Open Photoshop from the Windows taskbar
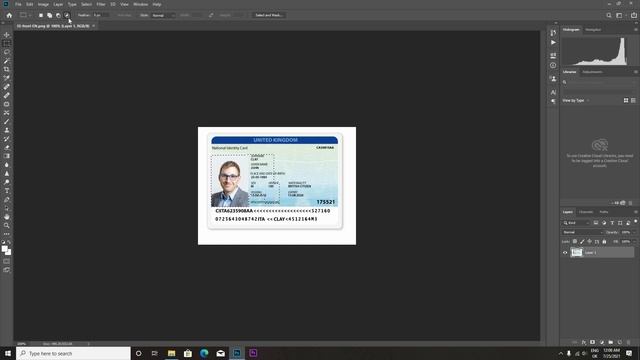 237,353
